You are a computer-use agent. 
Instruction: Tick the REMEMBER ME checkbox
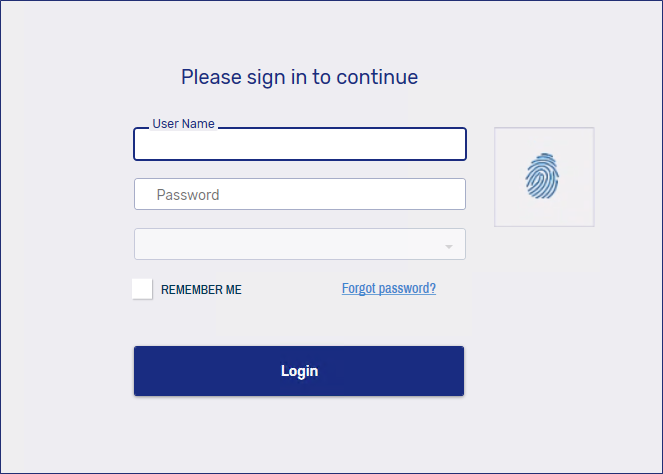[x=142, y=289]
